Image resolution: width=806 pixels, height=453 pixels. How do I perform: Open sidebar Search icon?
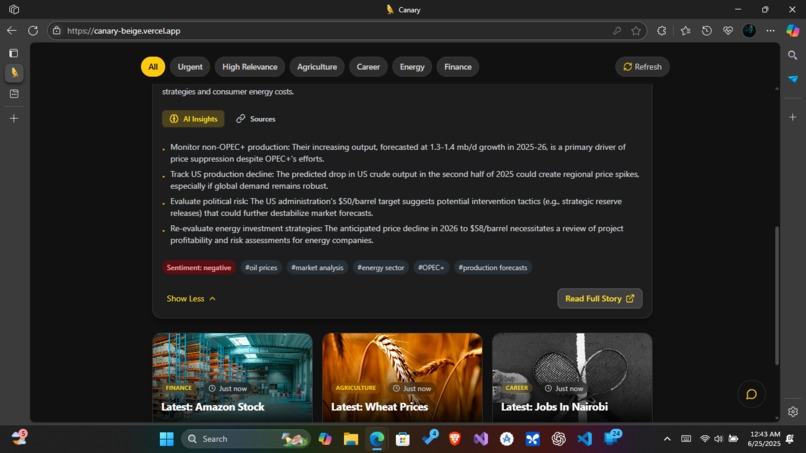pos(793,55)
